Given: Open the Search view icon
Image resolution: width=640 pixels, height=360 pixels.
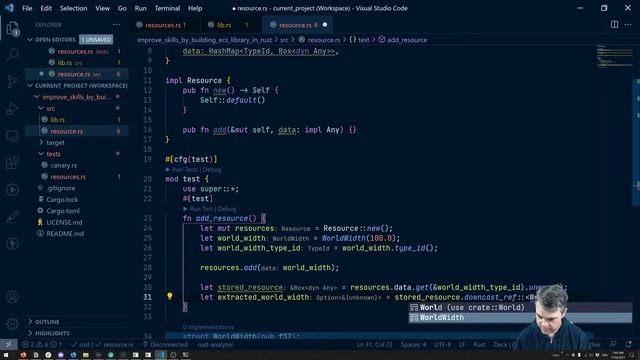Looking at the screenshot, I should pos(13,54).
